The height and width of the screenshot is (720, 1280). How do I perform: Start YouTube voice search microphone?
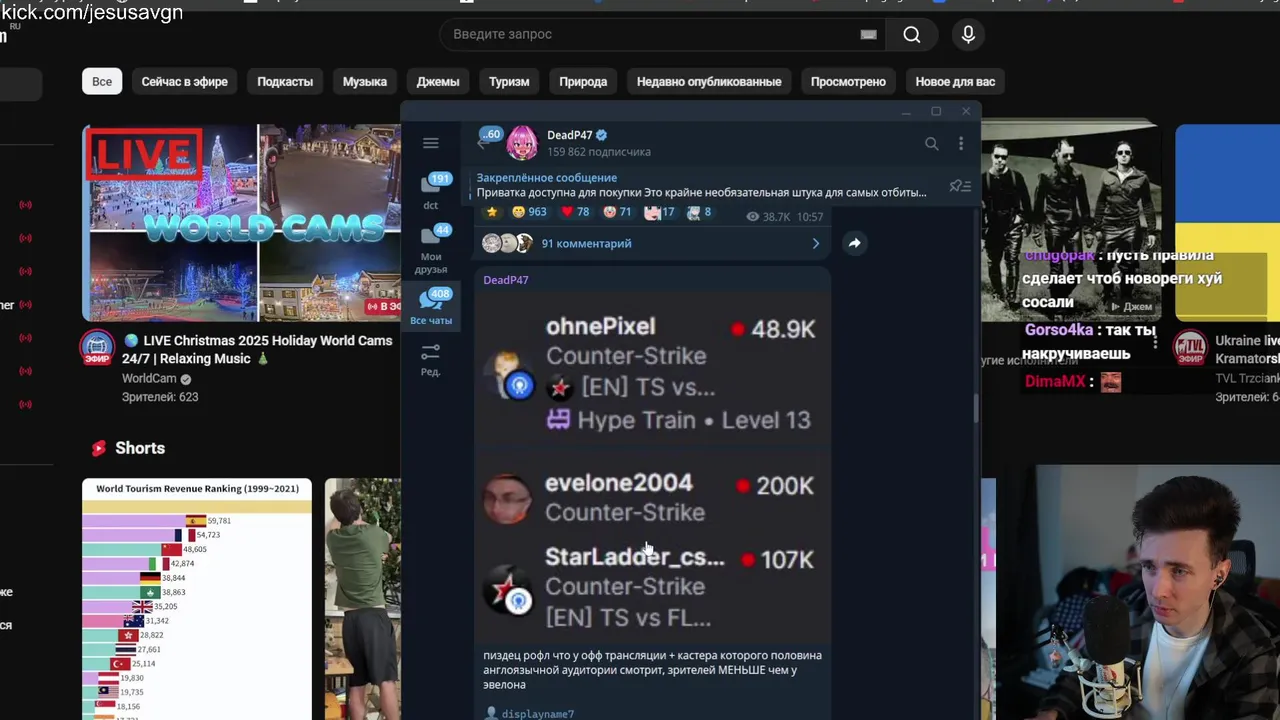[968, 34]
